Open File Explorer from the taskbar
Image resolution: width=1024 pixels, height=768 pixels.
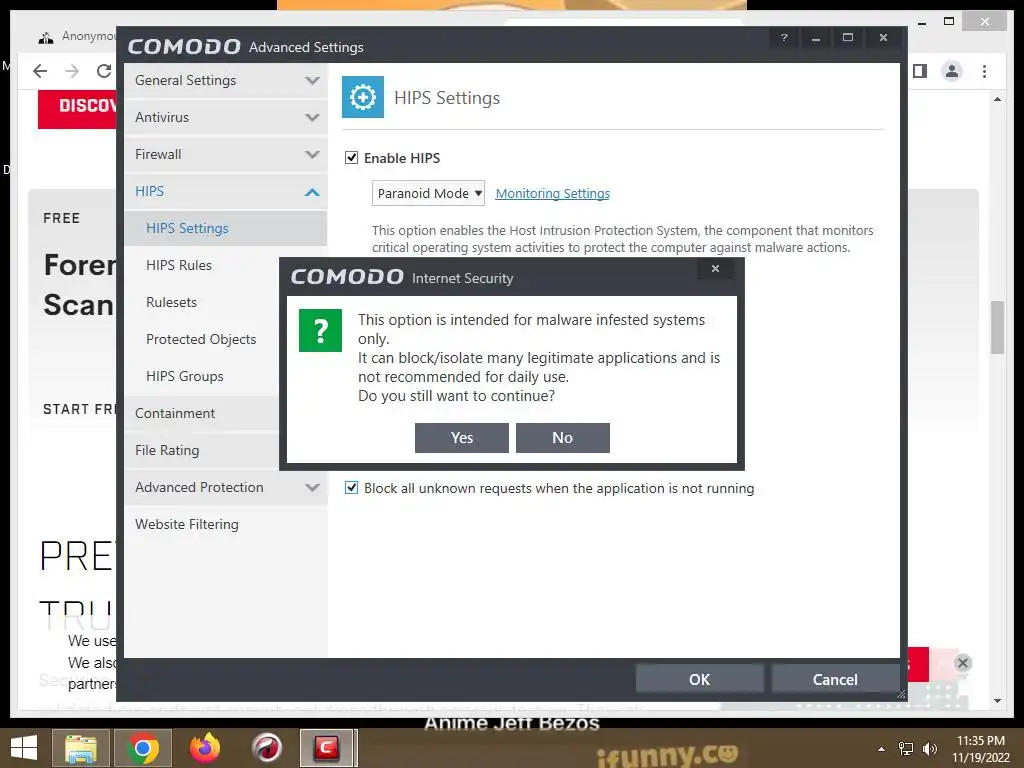point(80,748)
